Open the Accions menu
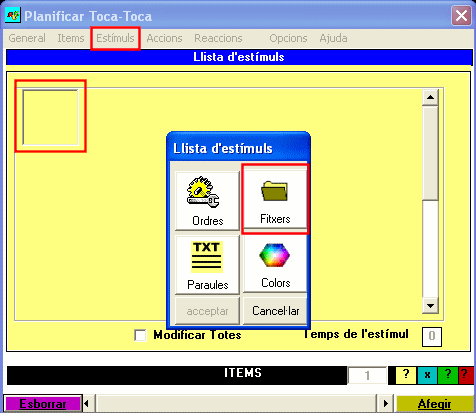The width and height of the screenshot is (476, 413). [164, 38]
